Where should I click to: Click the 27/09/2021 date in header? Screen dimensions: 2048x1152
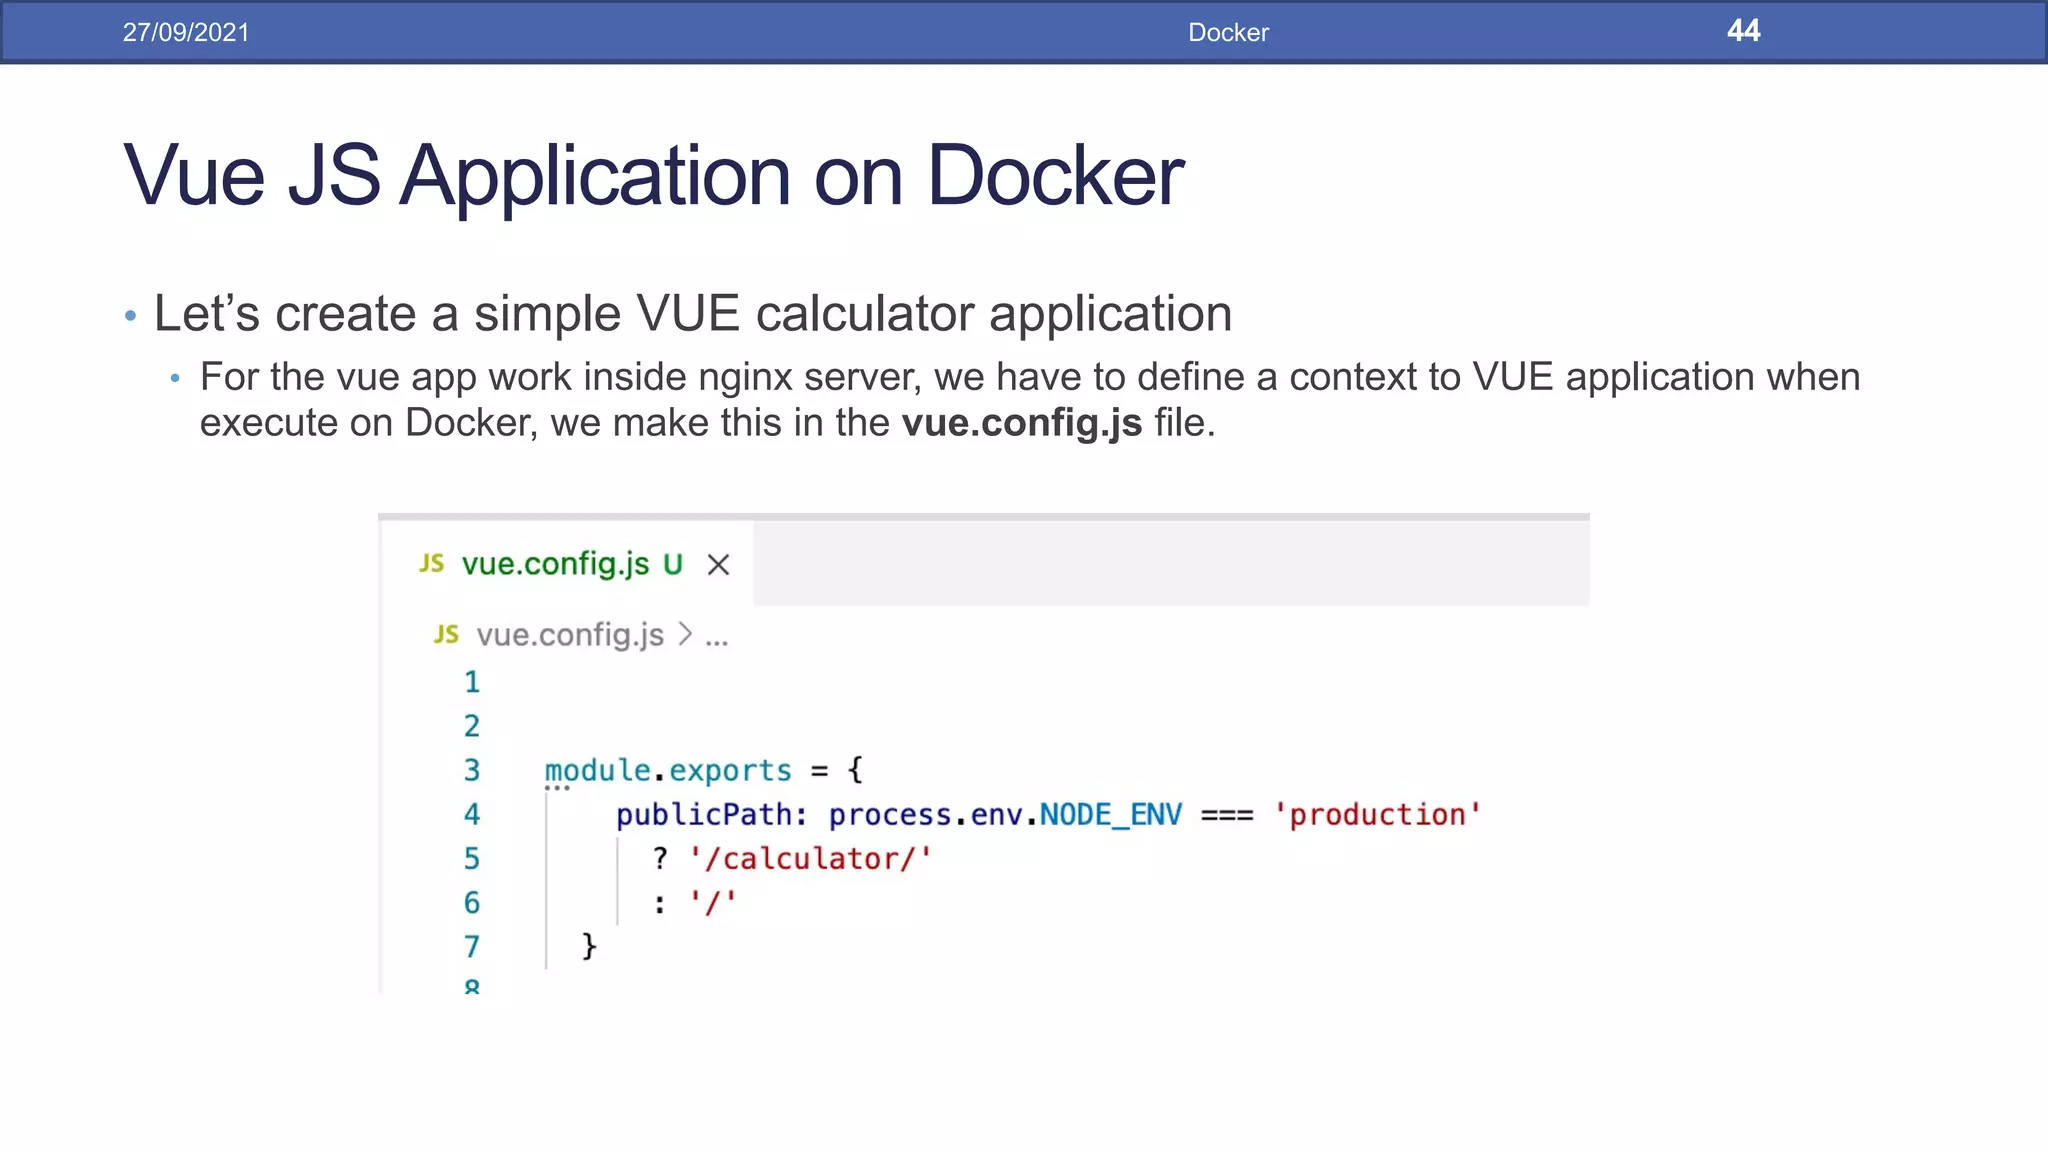coord(186,32)
